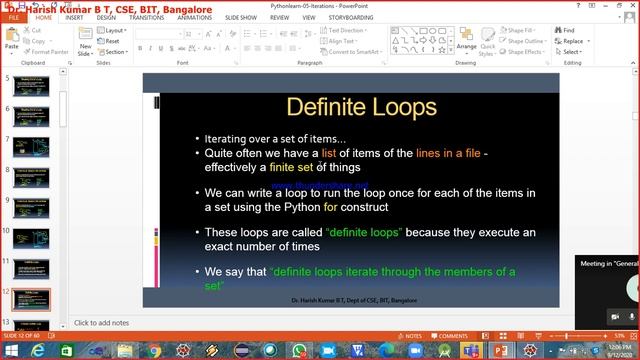640x360 pixels.
Task: Switch to the TRANSITIONS tab
Action: 147,18
